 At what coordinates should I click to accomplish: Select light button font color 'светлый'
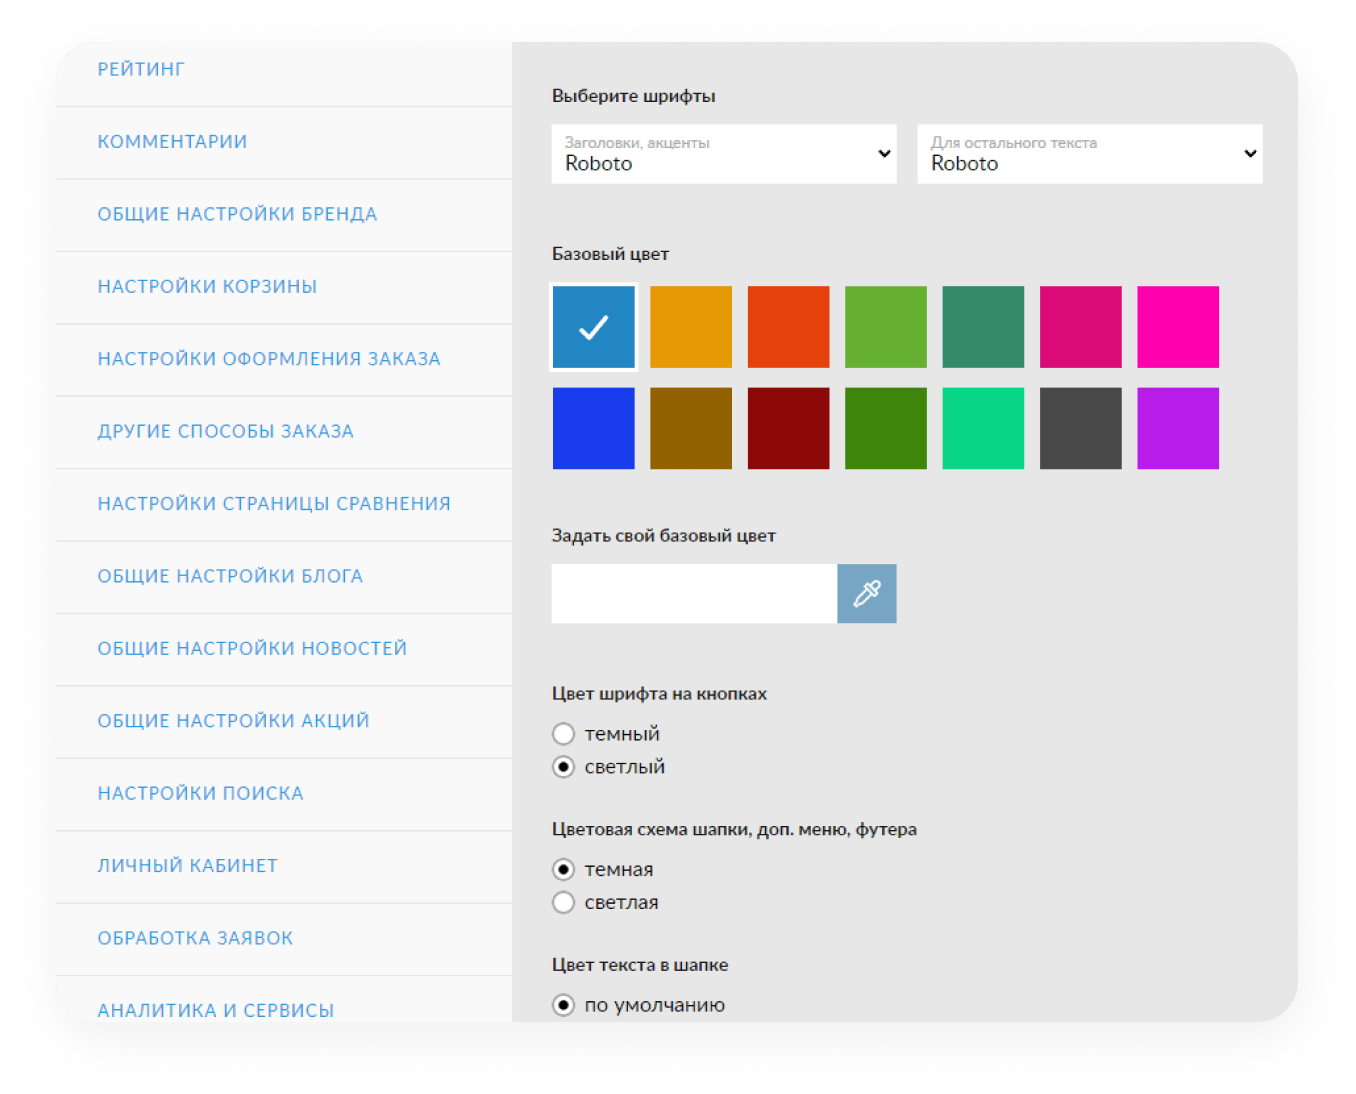564,767
